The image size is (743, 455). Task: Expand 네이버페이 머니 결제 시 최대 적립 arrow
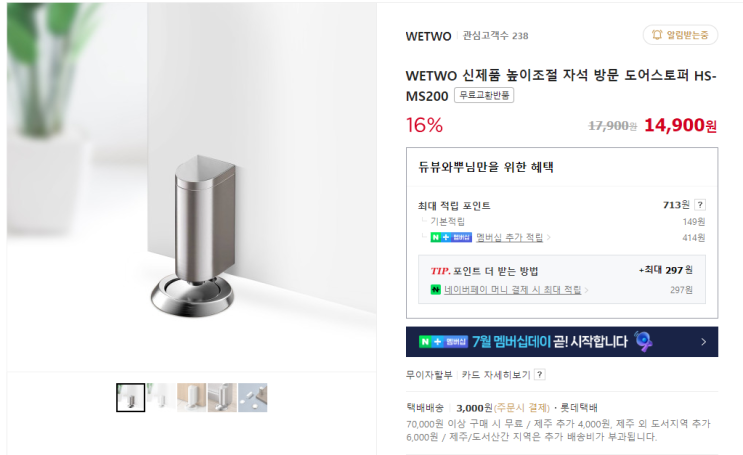pyautogui.click(x=586, y=290)
